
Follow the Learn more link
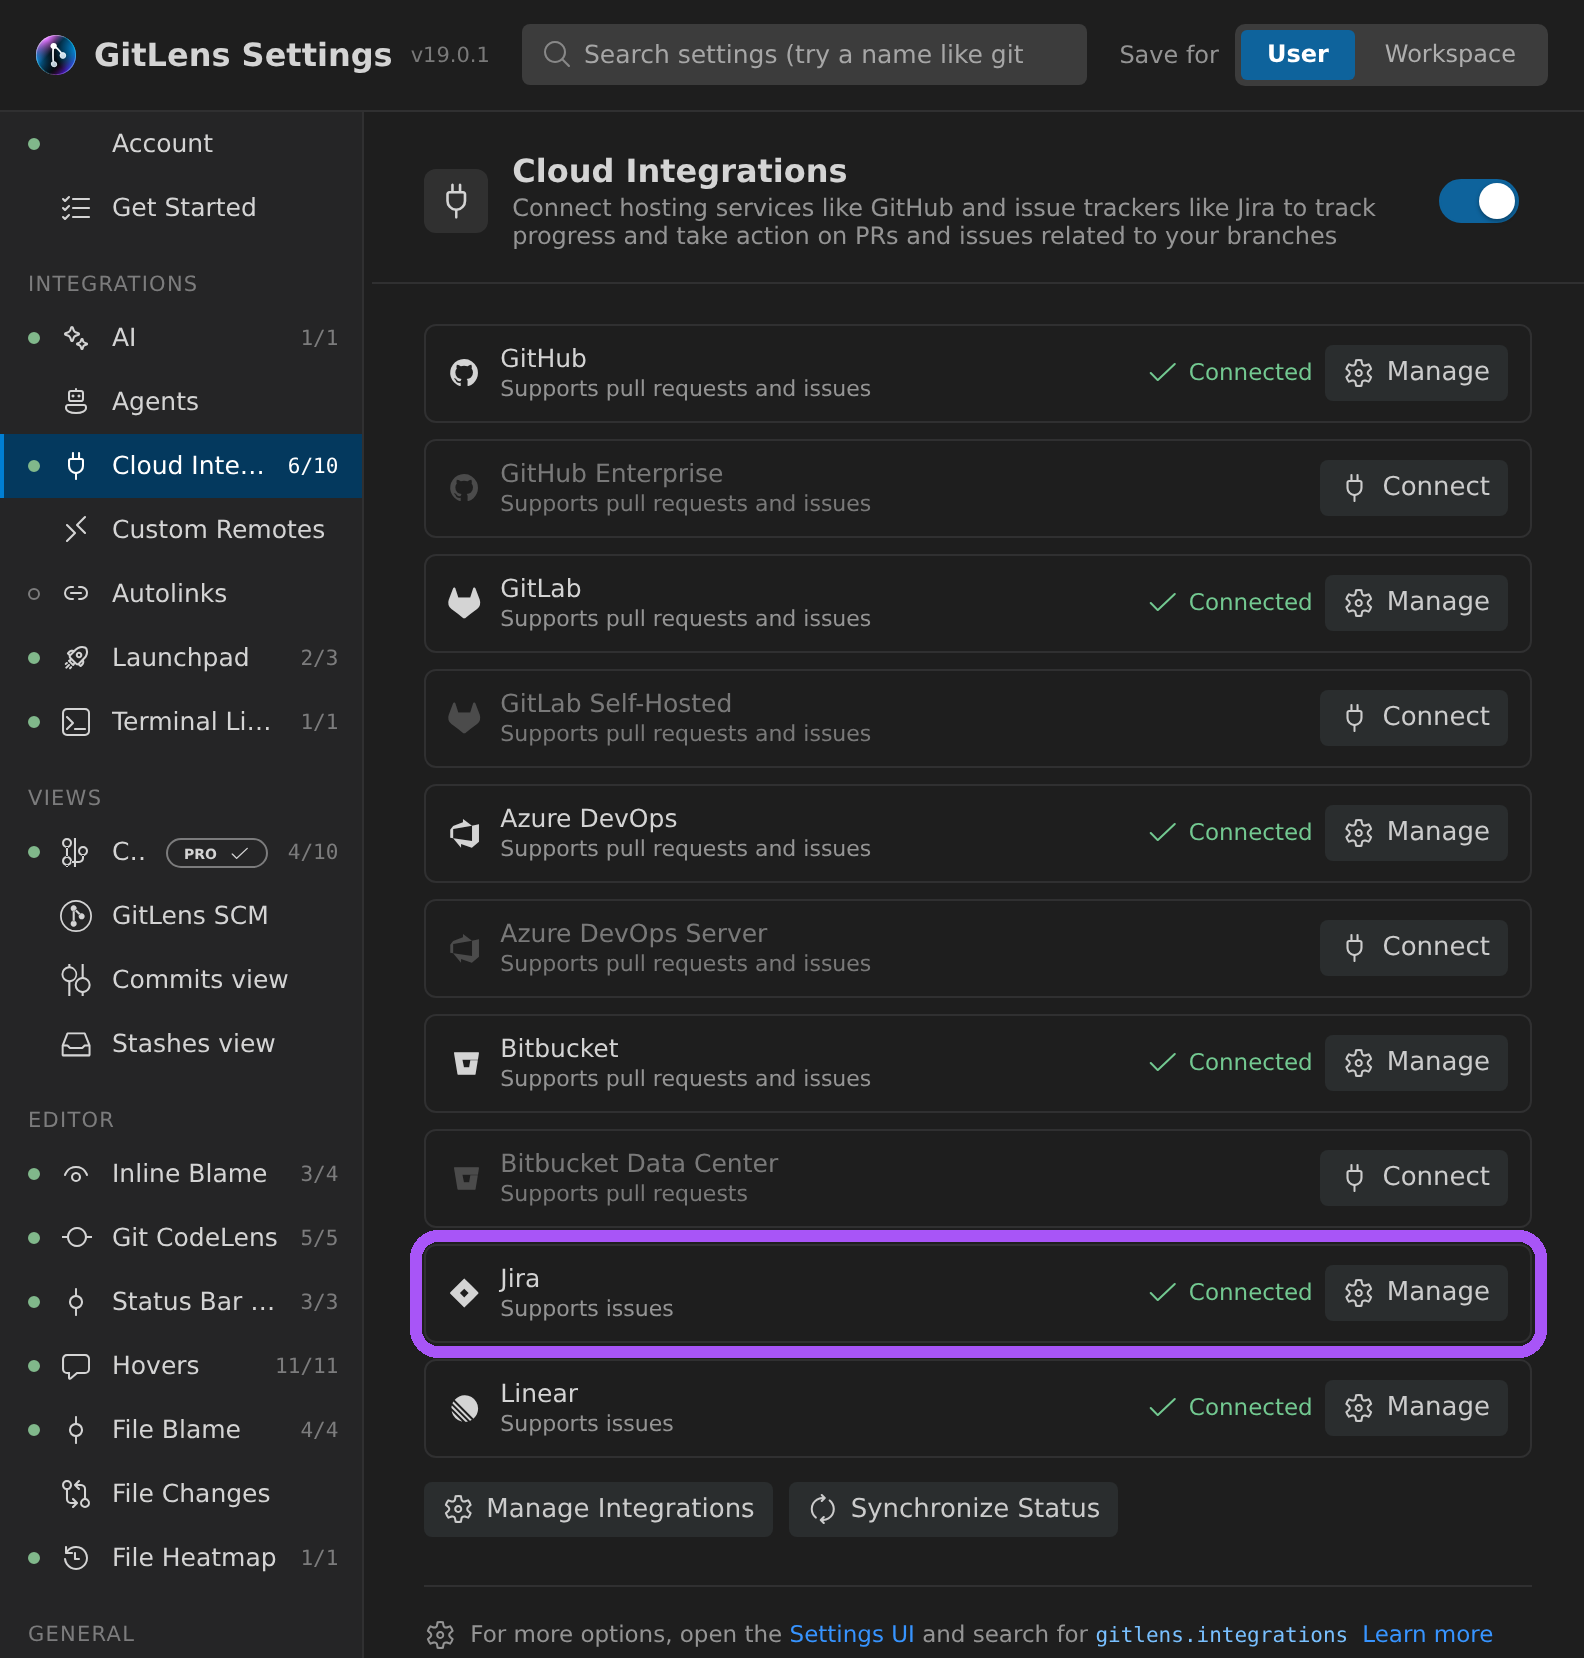pyautogui.click(x=1427, y=1634)
